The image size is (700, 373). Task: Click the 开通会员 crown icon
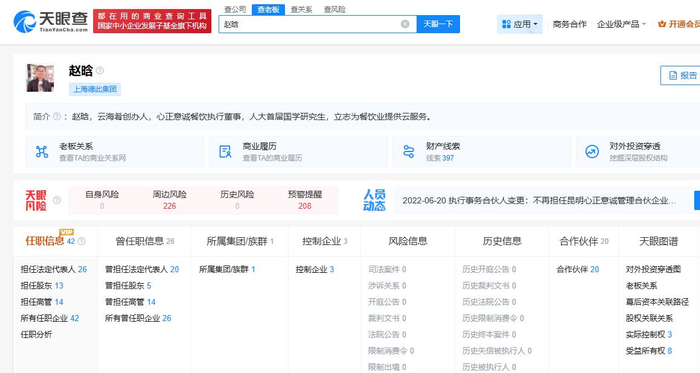[662, 24]
